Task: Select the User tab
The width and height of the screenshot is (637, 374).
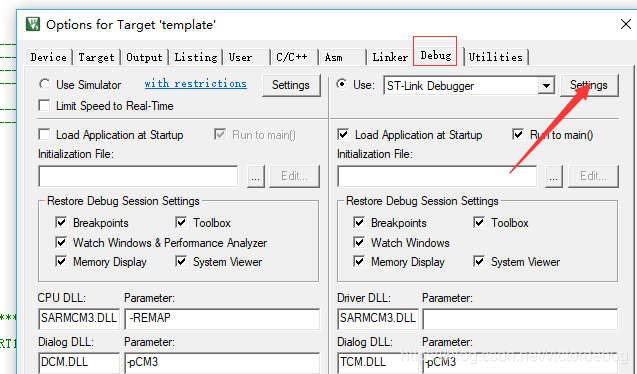Action: [247, 57]
